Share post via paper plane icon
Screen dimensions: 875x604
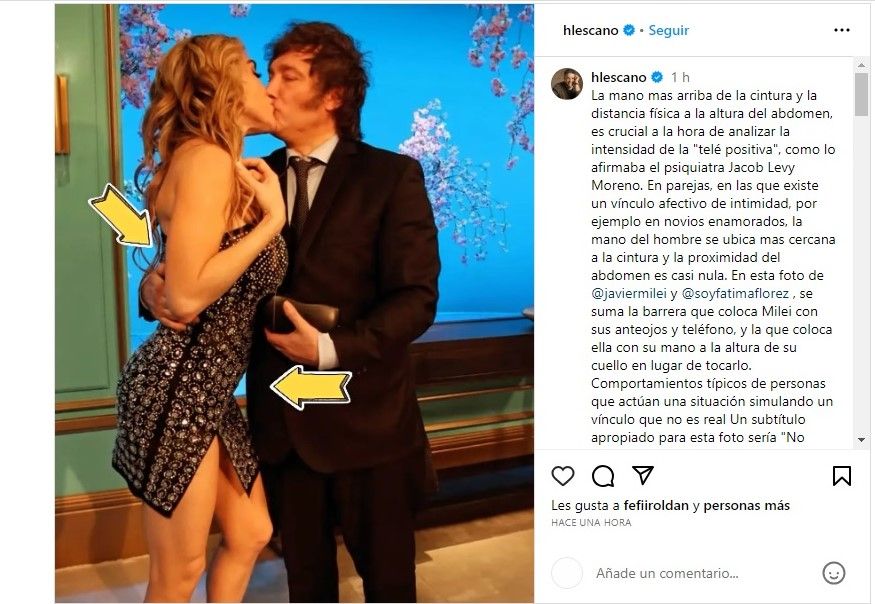tap(643, 475)
